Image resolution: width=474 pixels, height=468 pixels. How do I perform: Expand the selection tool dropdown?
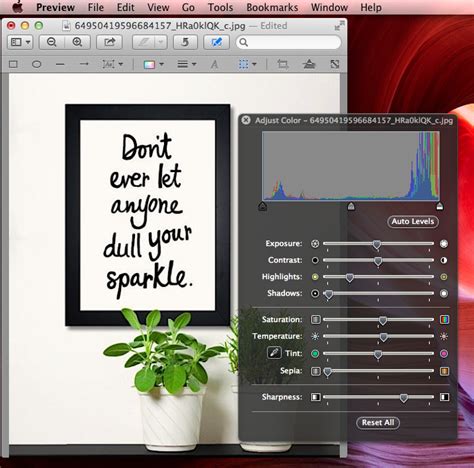[247, 64]
